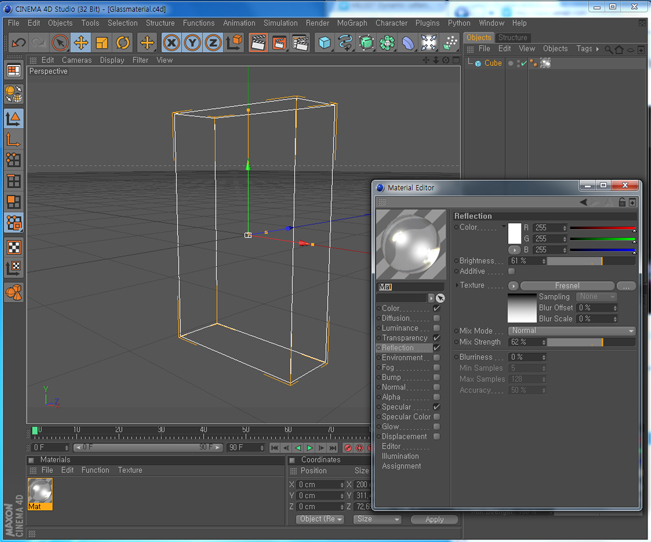
Task: Switch to Edges mode
Action: tap(14, 181)
